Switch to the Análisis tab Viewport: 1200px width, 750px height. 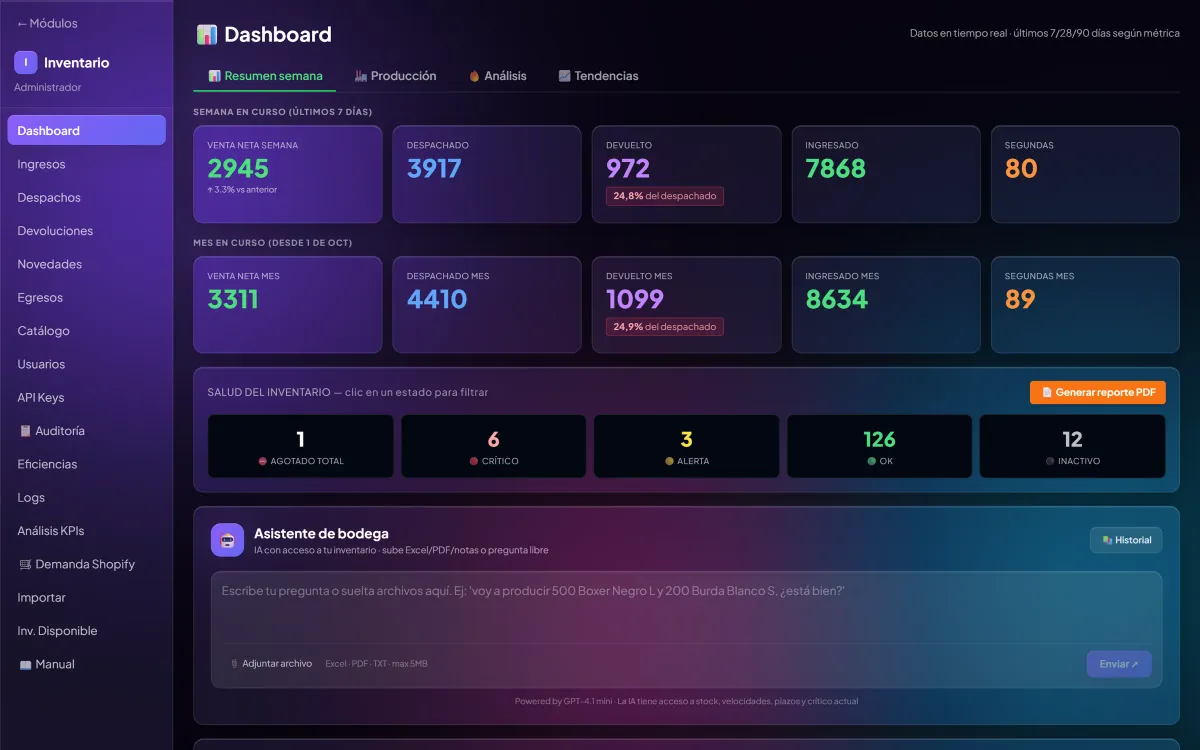tap(497, 76)
